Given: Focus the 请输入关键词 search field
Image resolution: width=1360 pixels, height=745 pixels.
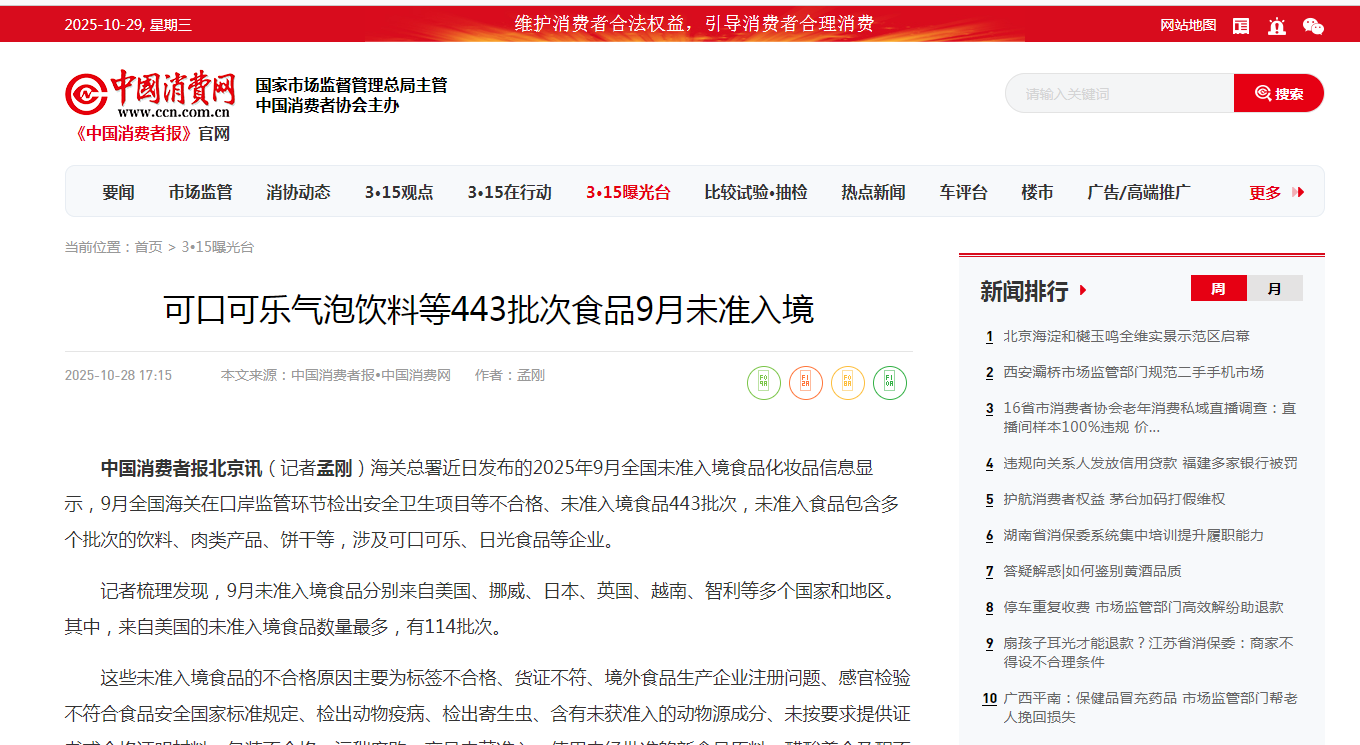Looking at the screenshot, I should (x=1118, y=94).
